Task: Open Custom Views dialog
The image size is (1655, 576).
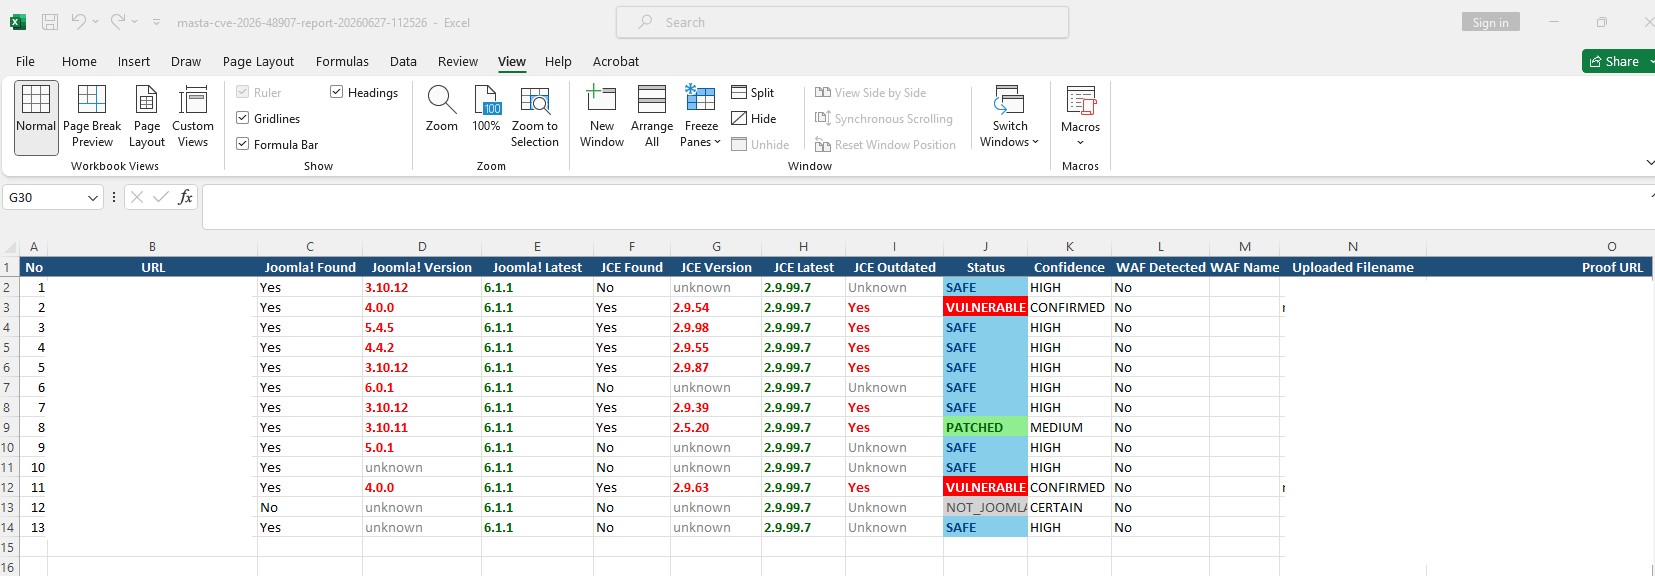Action: coord(193,117)
